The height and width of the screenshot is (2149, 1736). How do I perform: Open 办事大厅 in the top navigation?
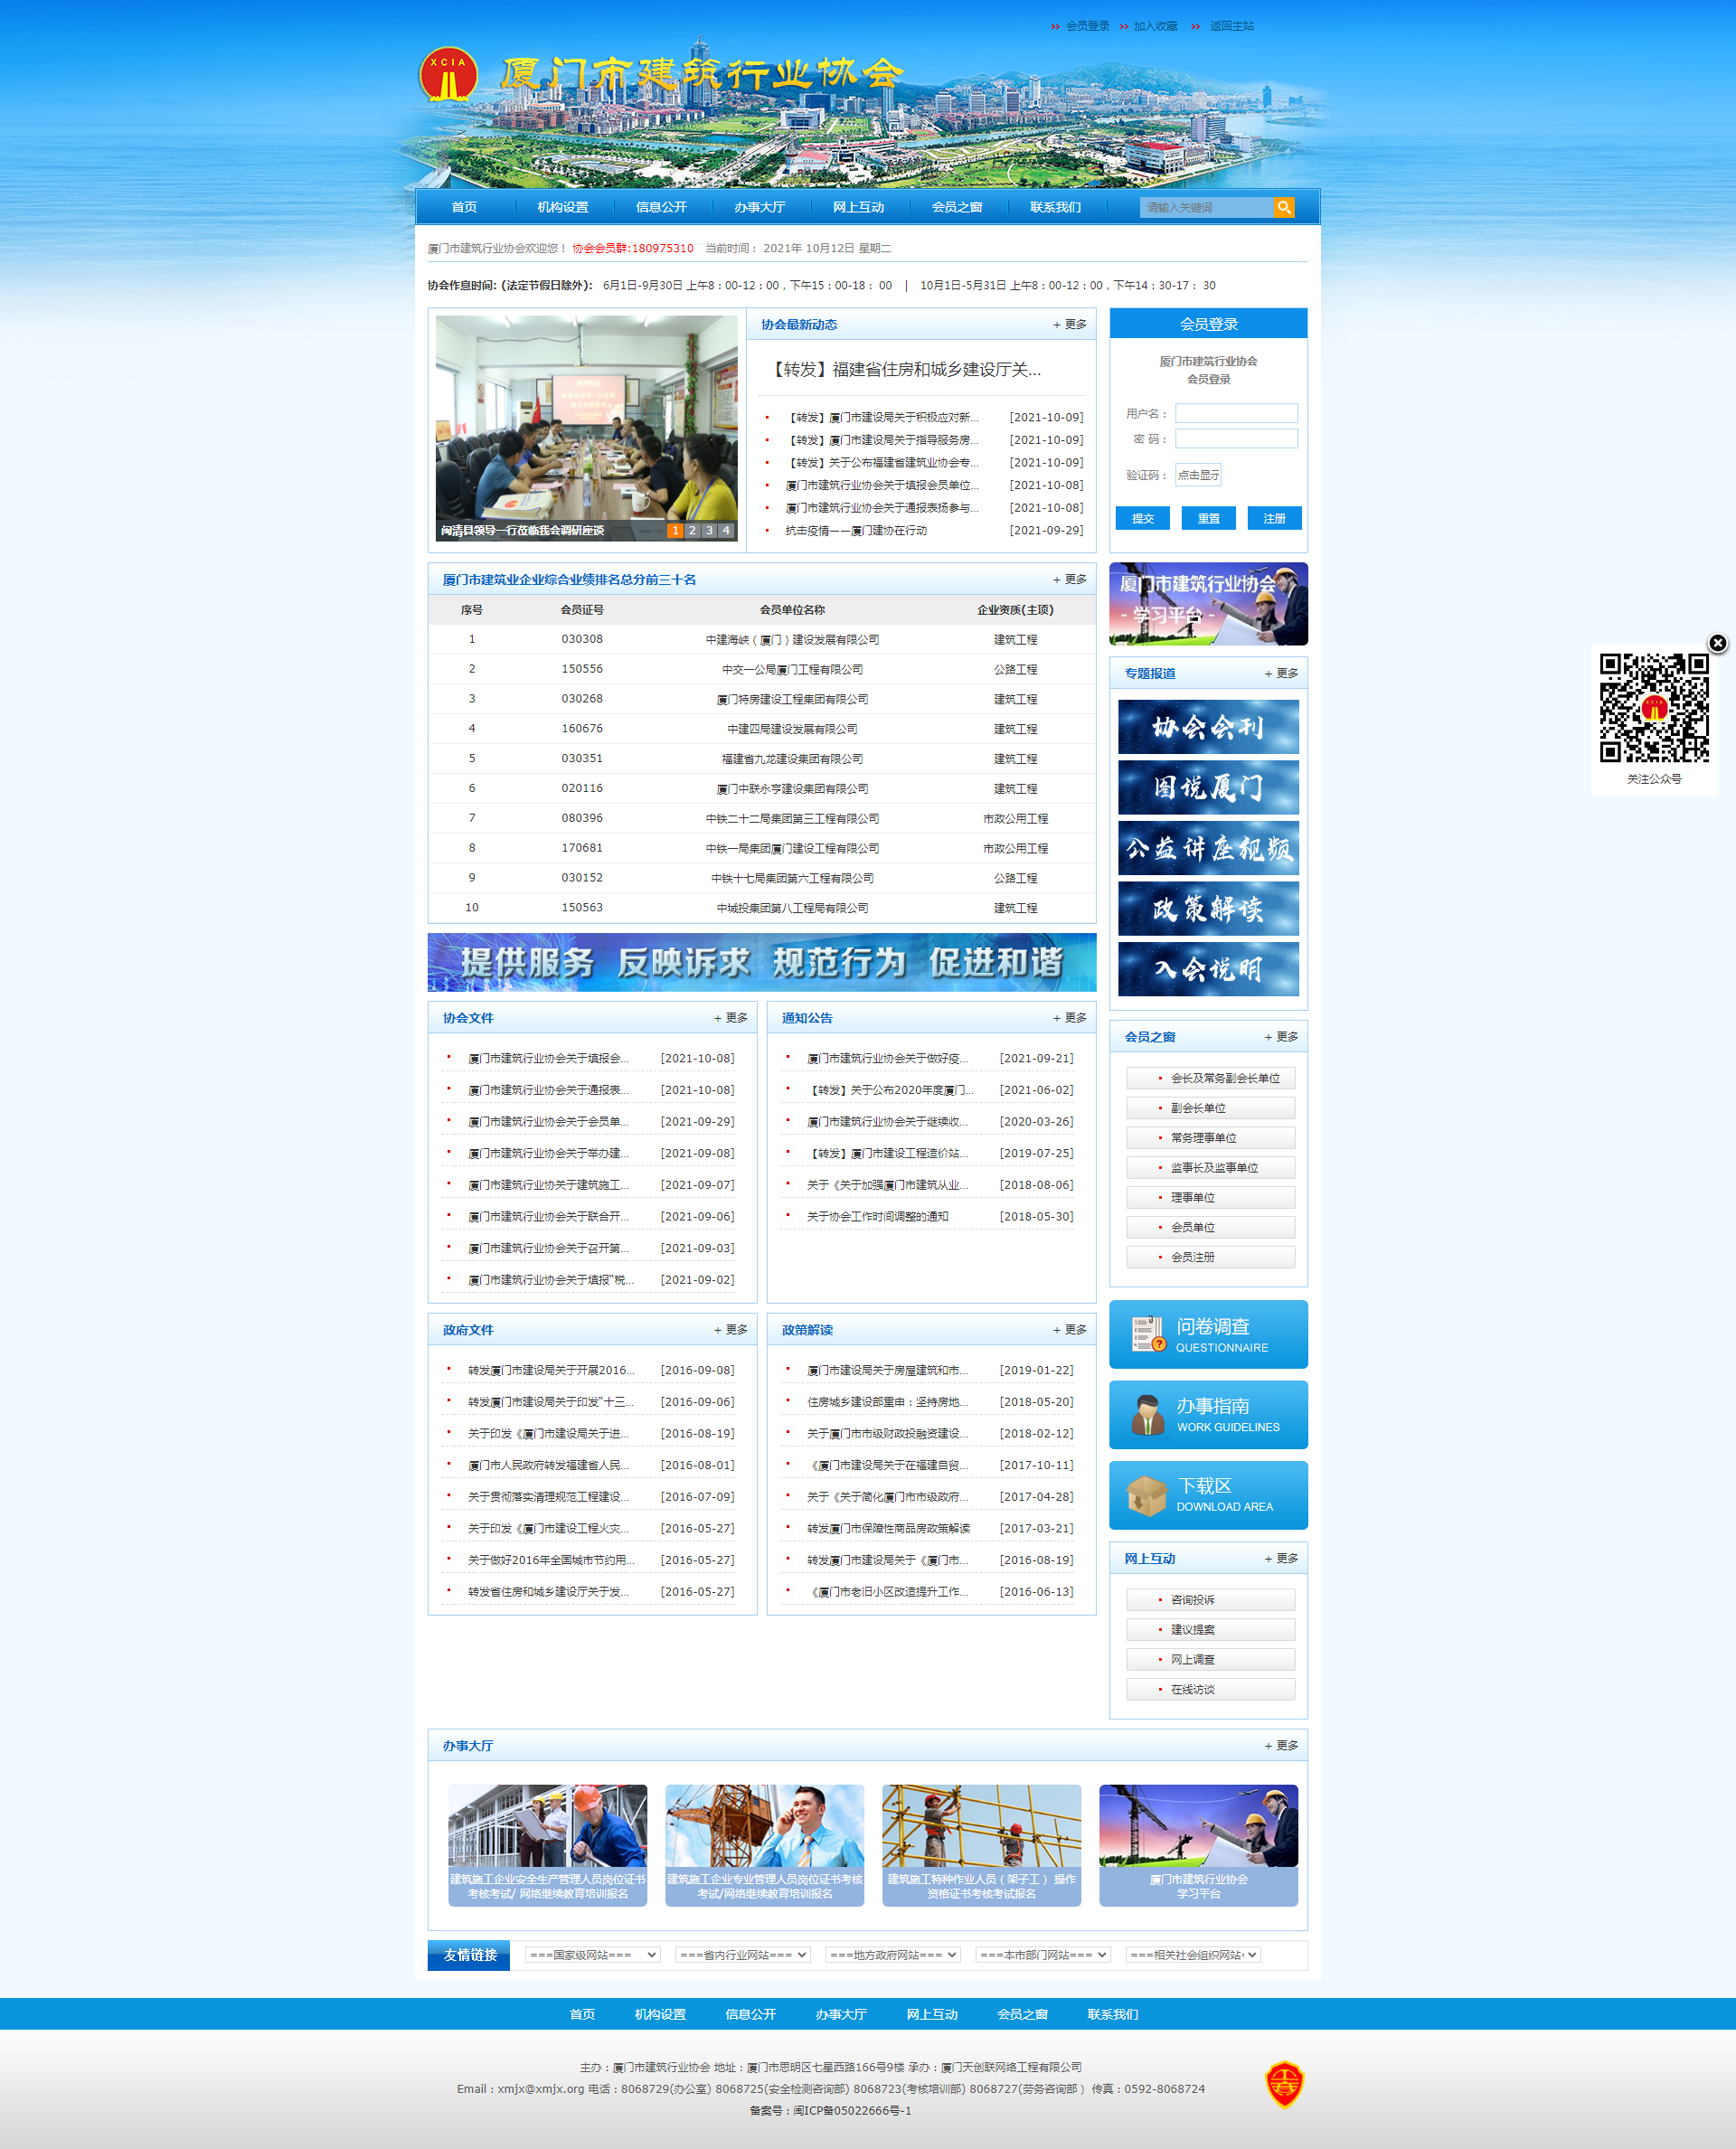tap(759, 207)
